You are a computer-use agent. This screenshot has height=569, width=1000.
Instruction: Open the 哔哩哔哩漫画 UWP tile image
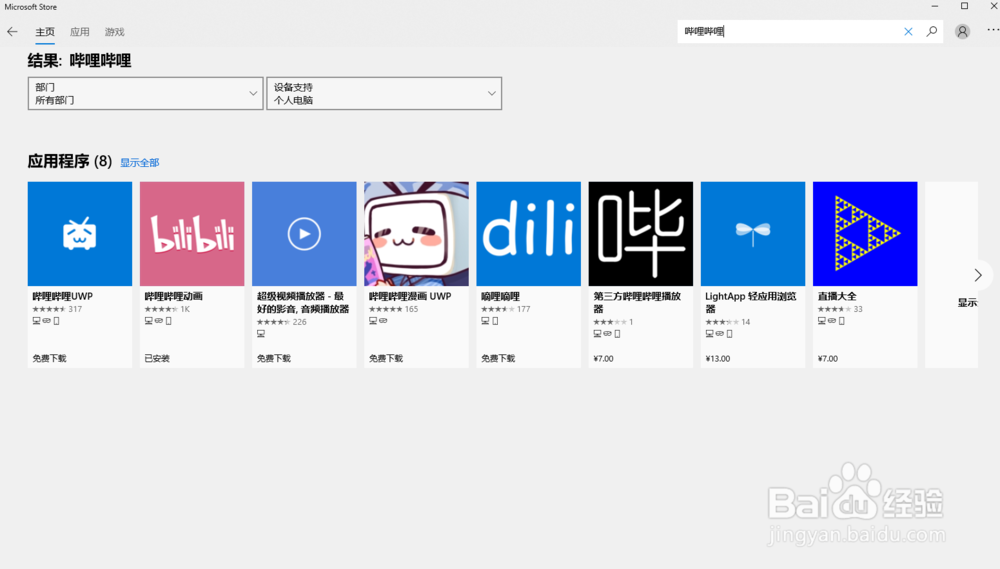416,233
